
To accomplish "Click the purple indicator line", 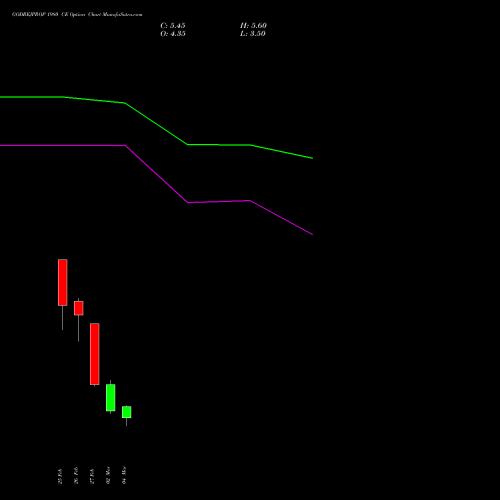I will pyautogui.click(x=156, y=174).
